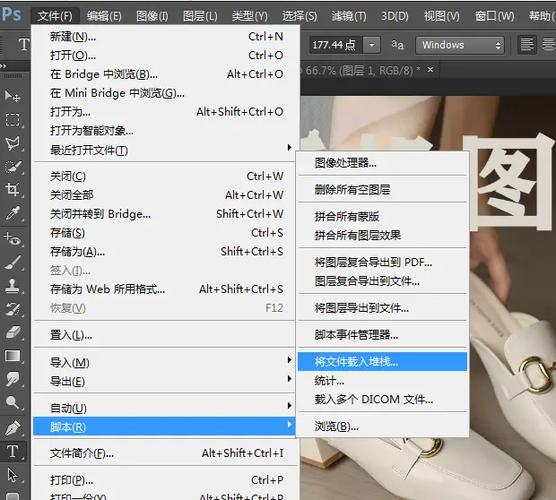Select the Zoom/Dodge magnifier tool
556x500 pixels.
tap(13, 403)
